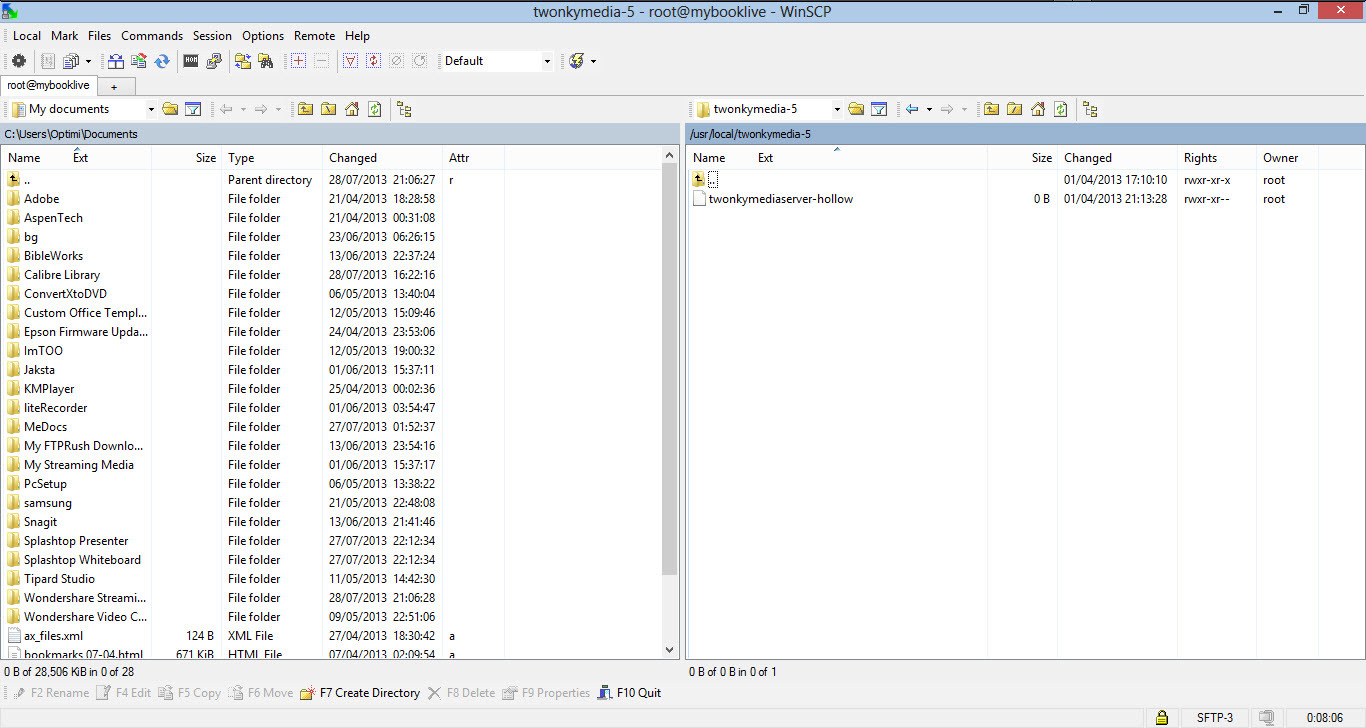Open directory icon in local panel
Viewport: 1366px width, 728px height.
(170, 109)
